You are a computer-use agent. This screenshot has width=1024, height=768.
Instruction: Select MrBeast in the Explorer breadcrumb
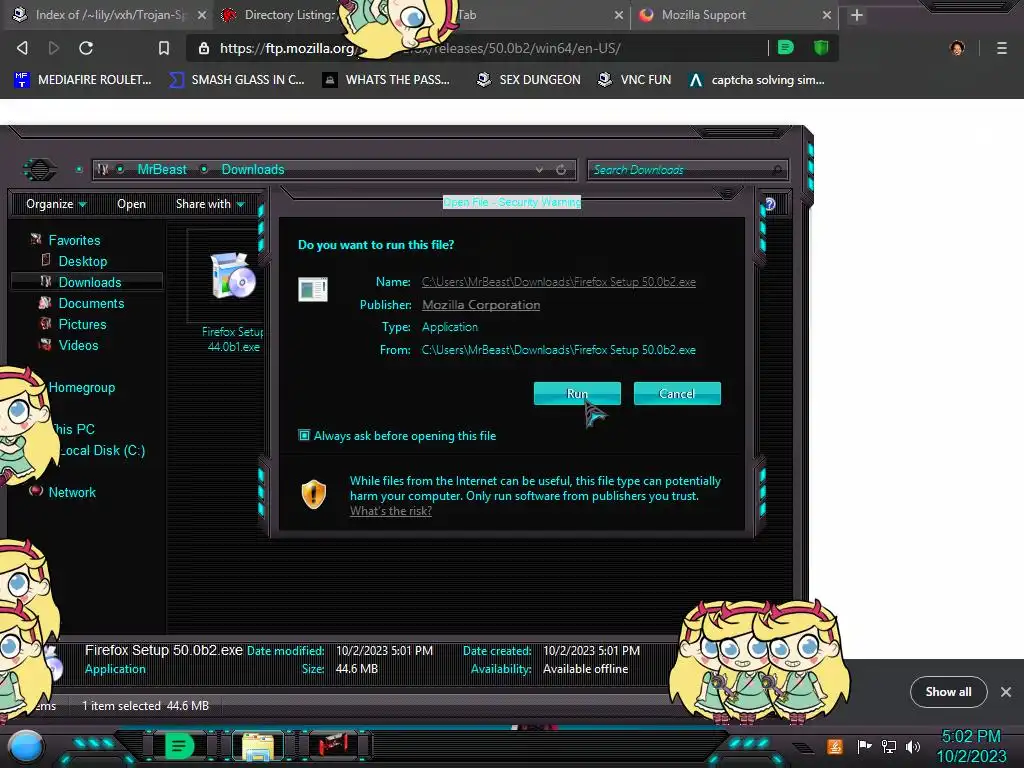pyautogui.click(x=162, y=170)
